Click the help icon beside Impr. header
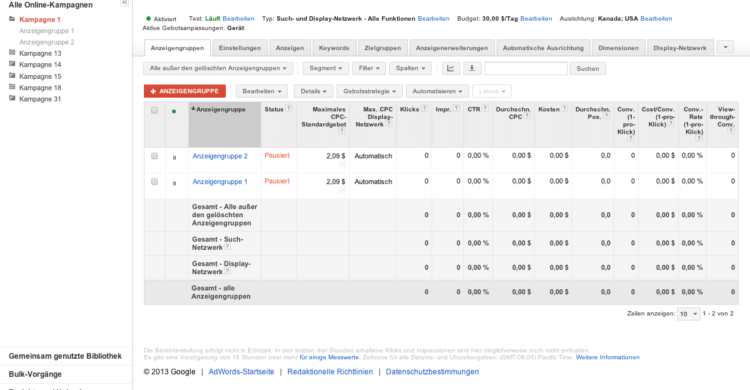Viewport: 750px width, 390px height. pyautogui.click(x=456, y=109)
